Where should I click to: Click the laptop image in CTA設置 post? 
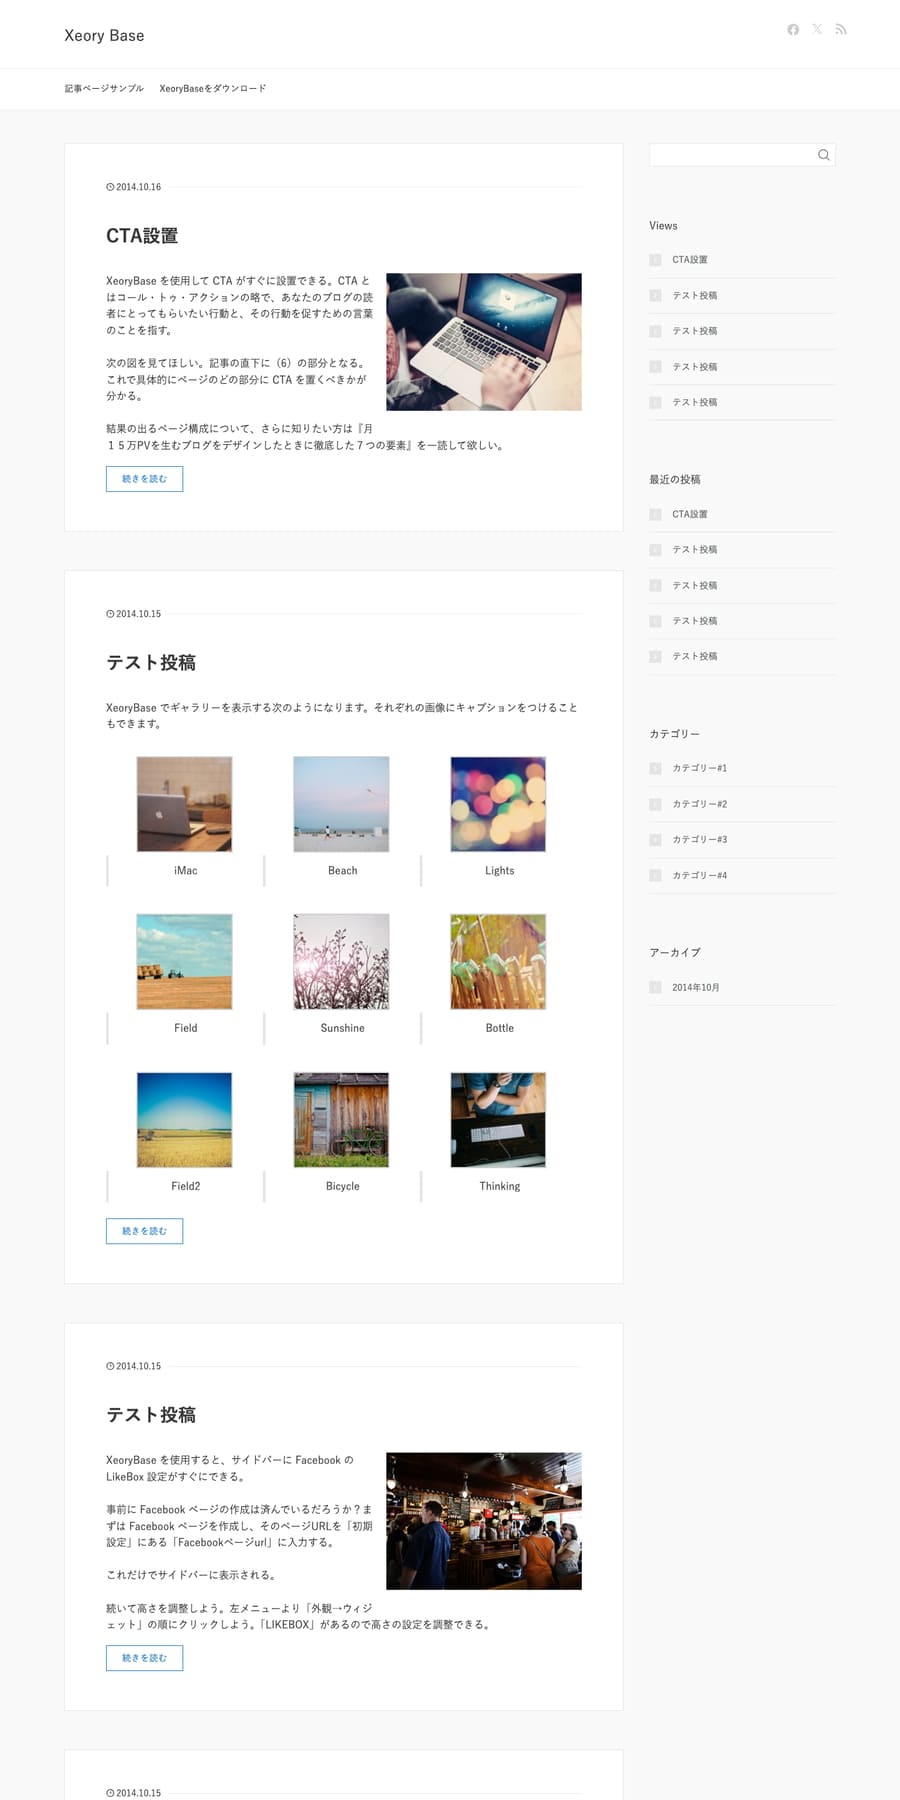point(484,342)
